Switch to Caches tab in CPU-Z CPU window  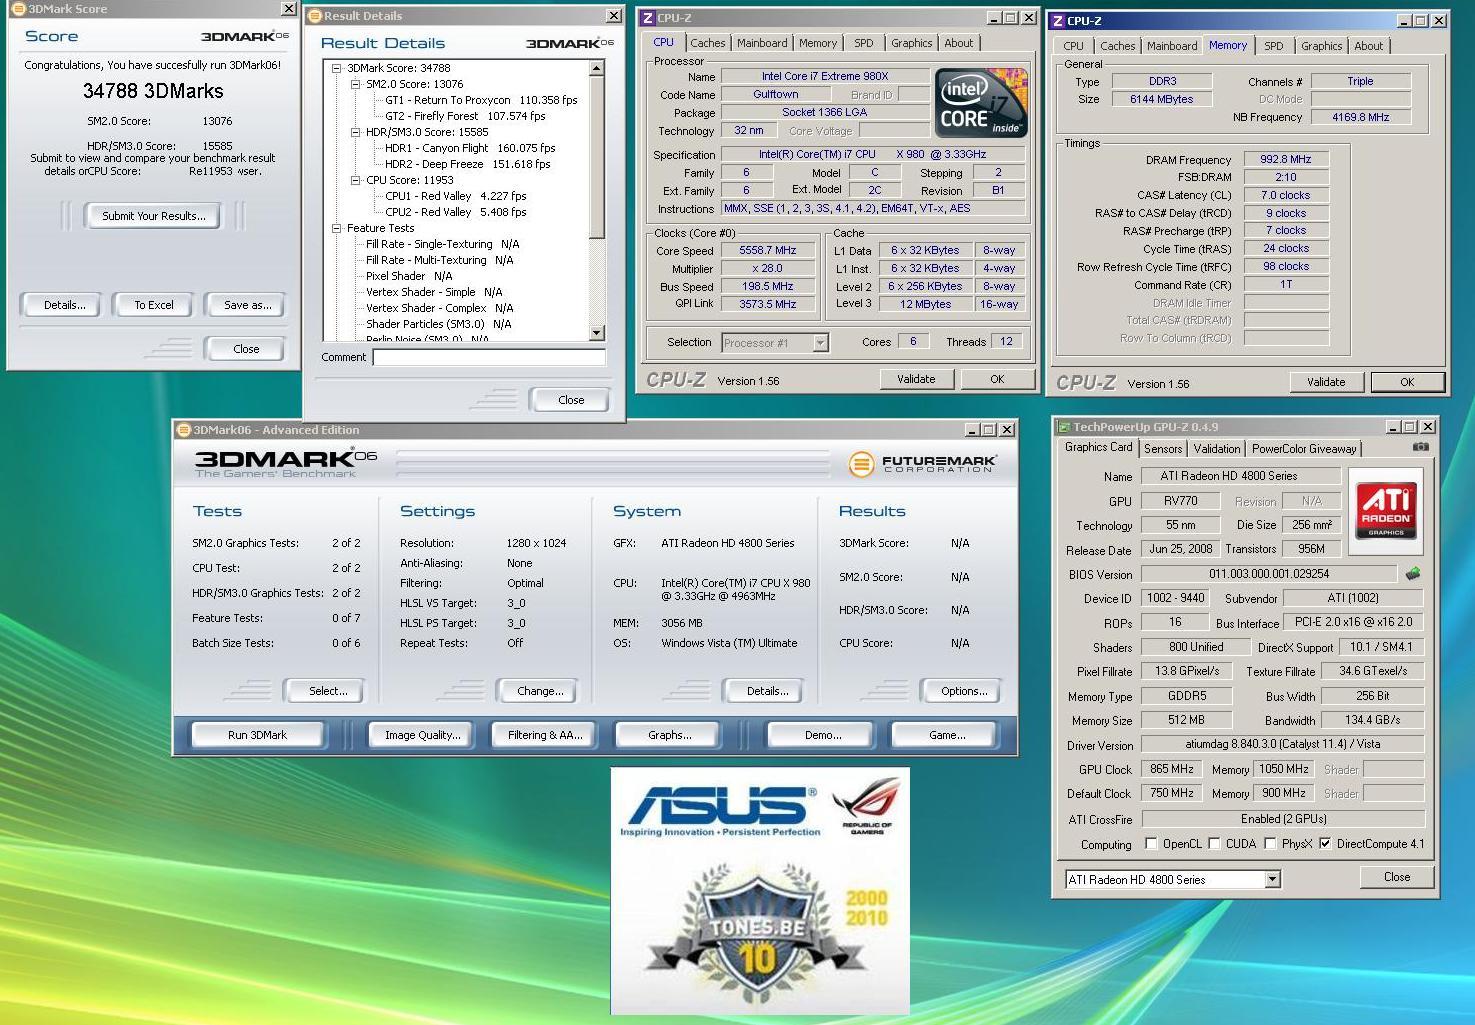[707, 43]
